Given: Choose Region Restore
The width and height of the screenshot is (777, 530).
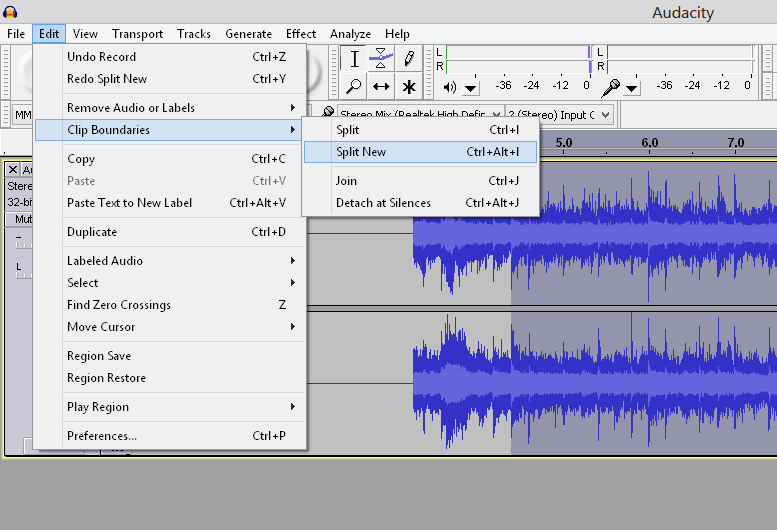Looking at the screenshot, I should (x=169, y=378).
